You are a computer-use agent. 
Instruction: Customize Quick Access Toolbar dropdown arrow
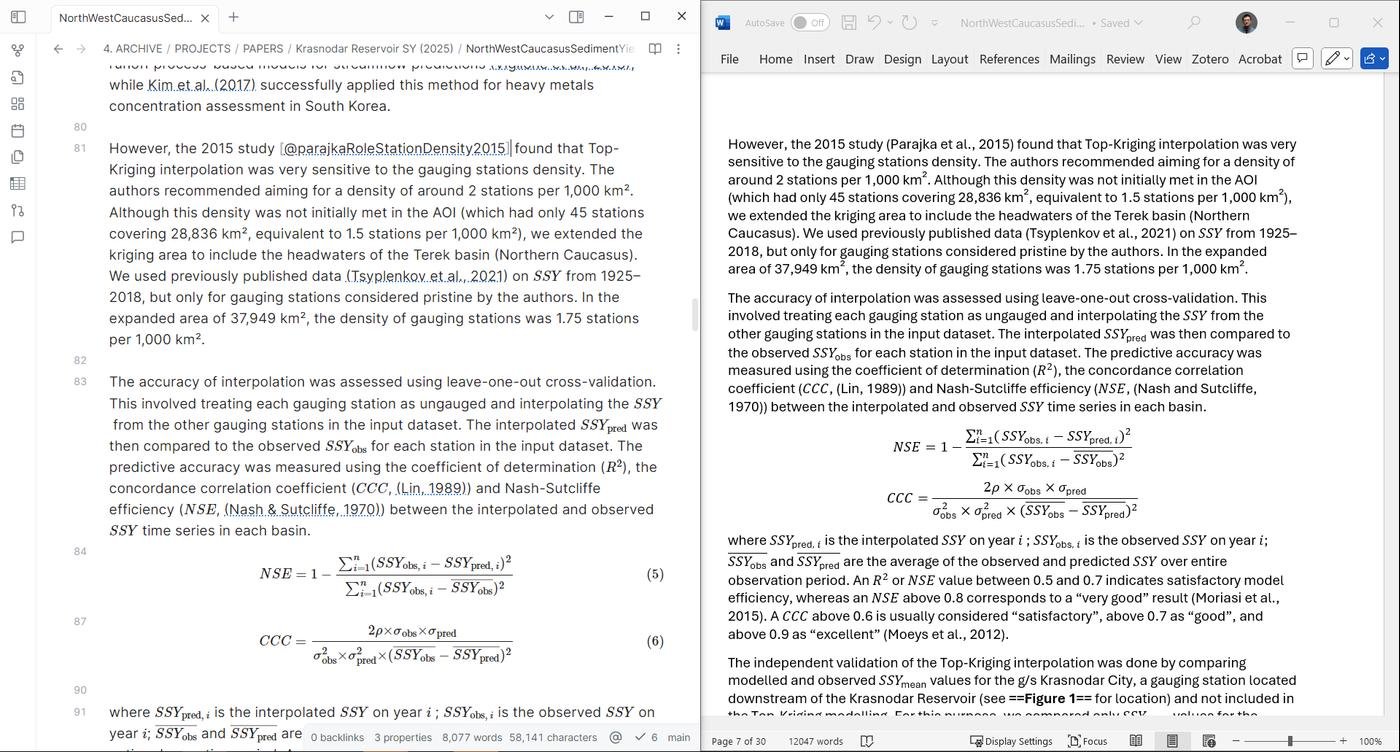pos(935,23)
